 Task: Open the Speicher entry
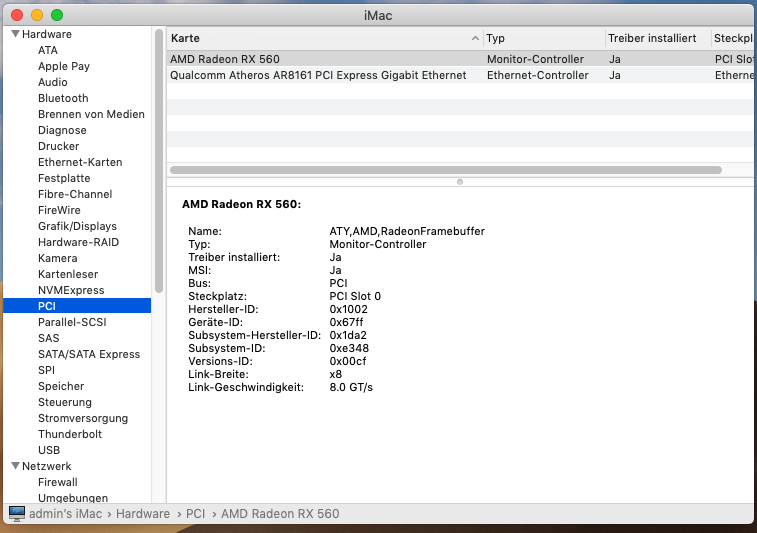coord(61,386)
